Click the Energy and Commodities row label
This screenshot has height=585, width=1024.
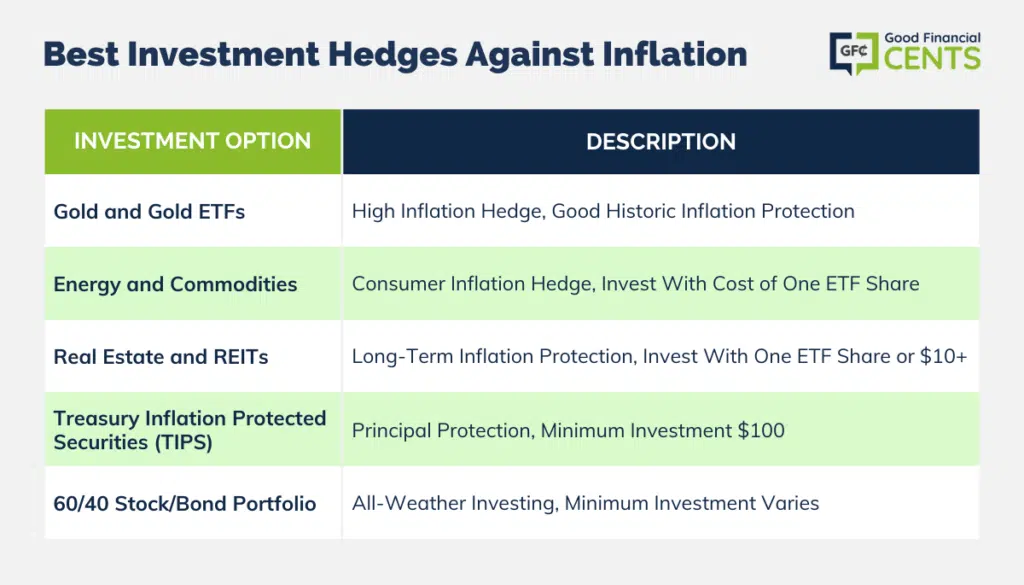pos(175,284)
